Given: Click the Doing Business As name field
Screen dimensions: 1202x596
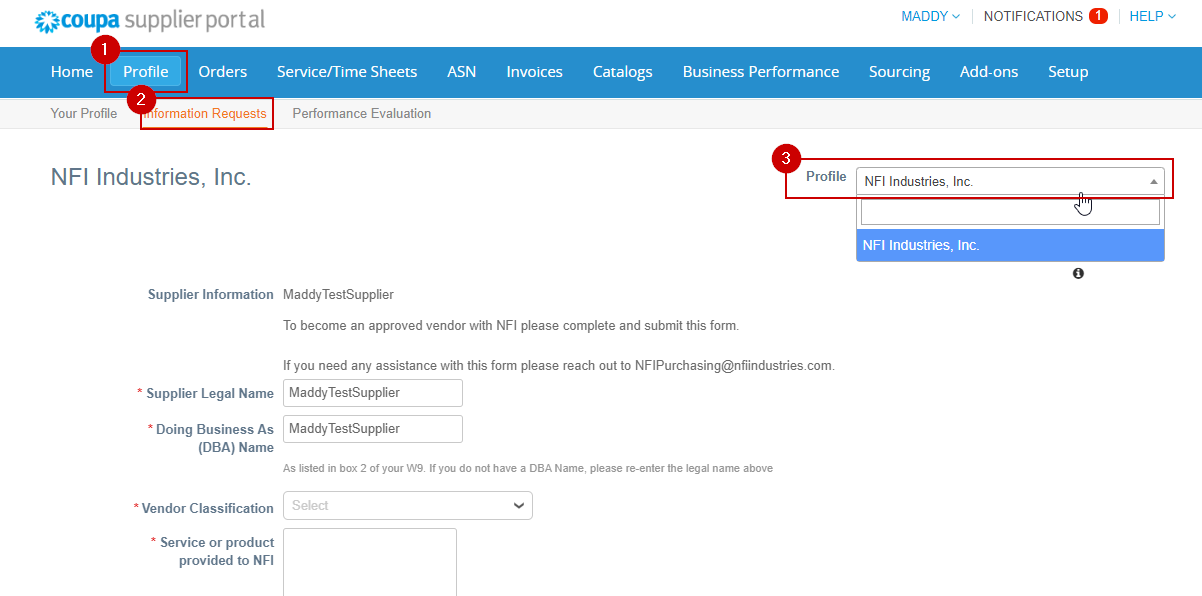Looking at the screenshot, I should point(373,429).
